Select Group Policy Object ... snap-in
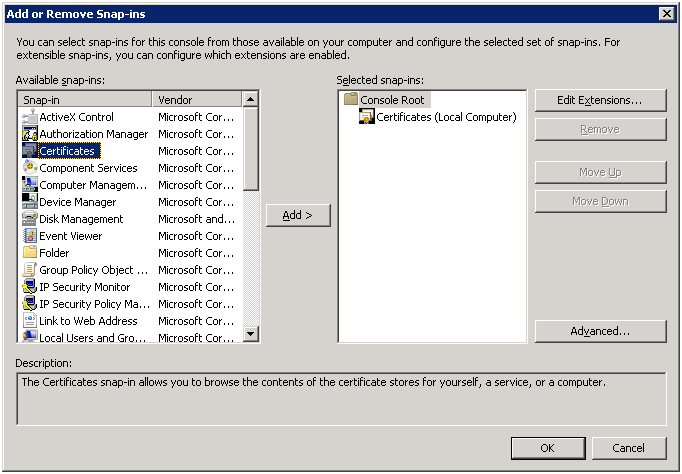This screenshot has width=682, height=474. [94, 270]
